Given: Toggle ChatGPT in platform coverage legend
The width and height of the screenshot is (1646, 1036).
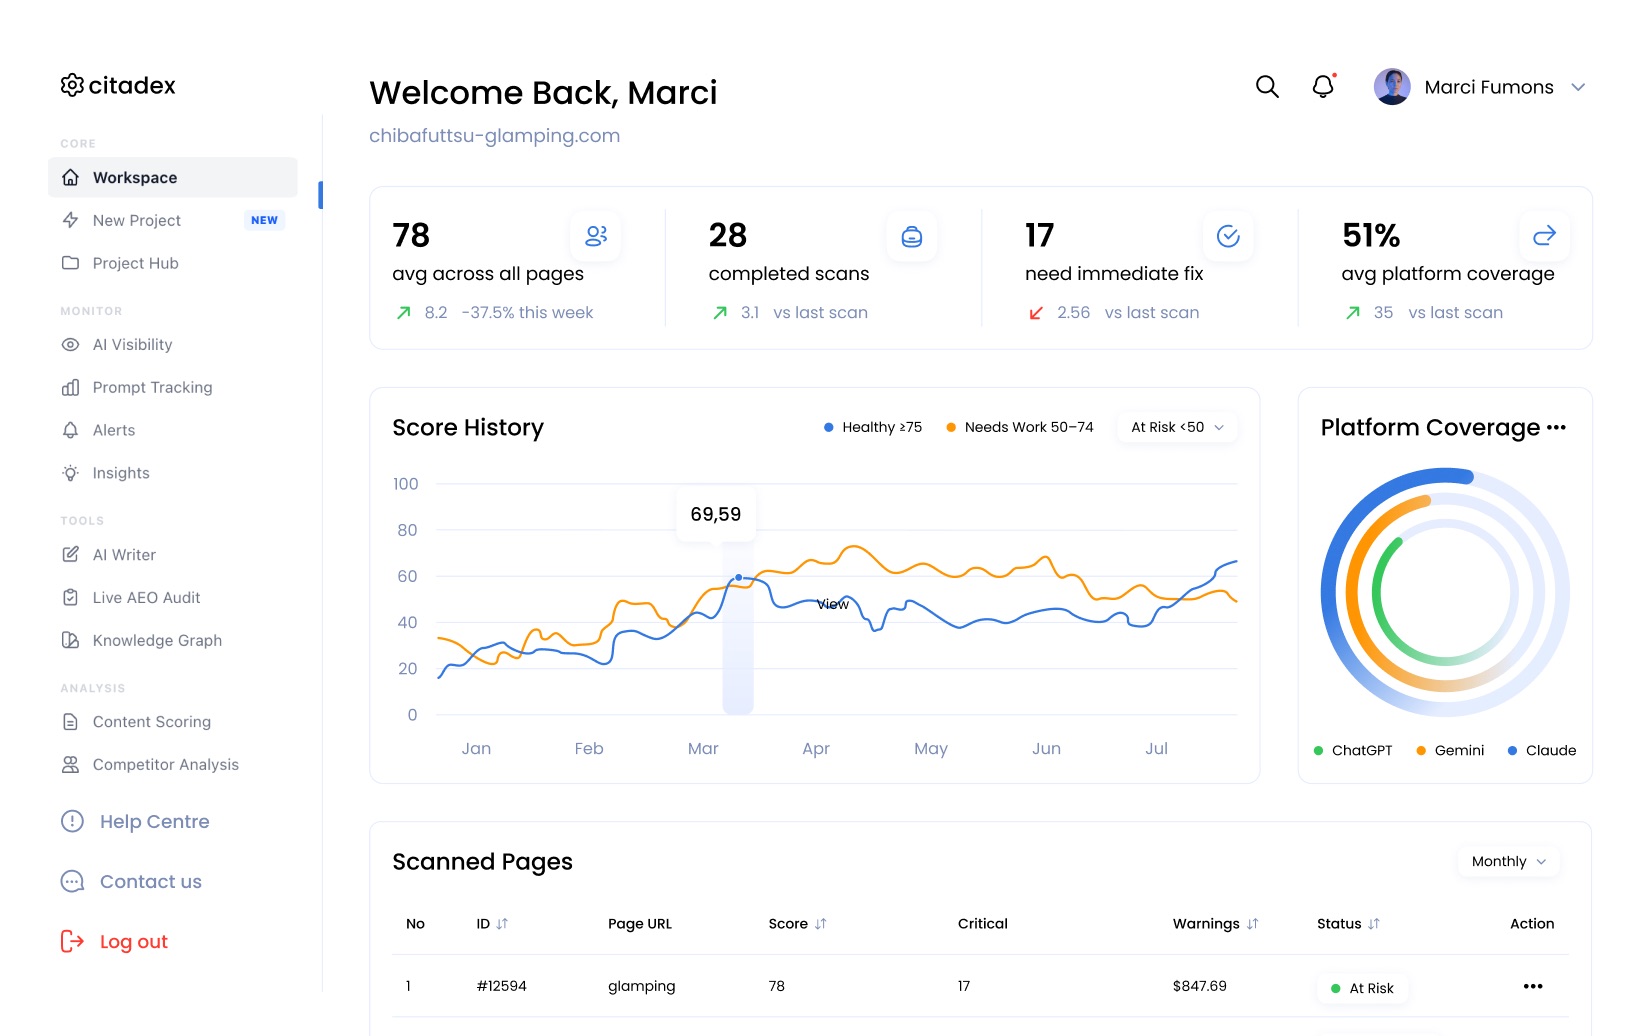Looking at the screenshot, I should point(1352,751).
